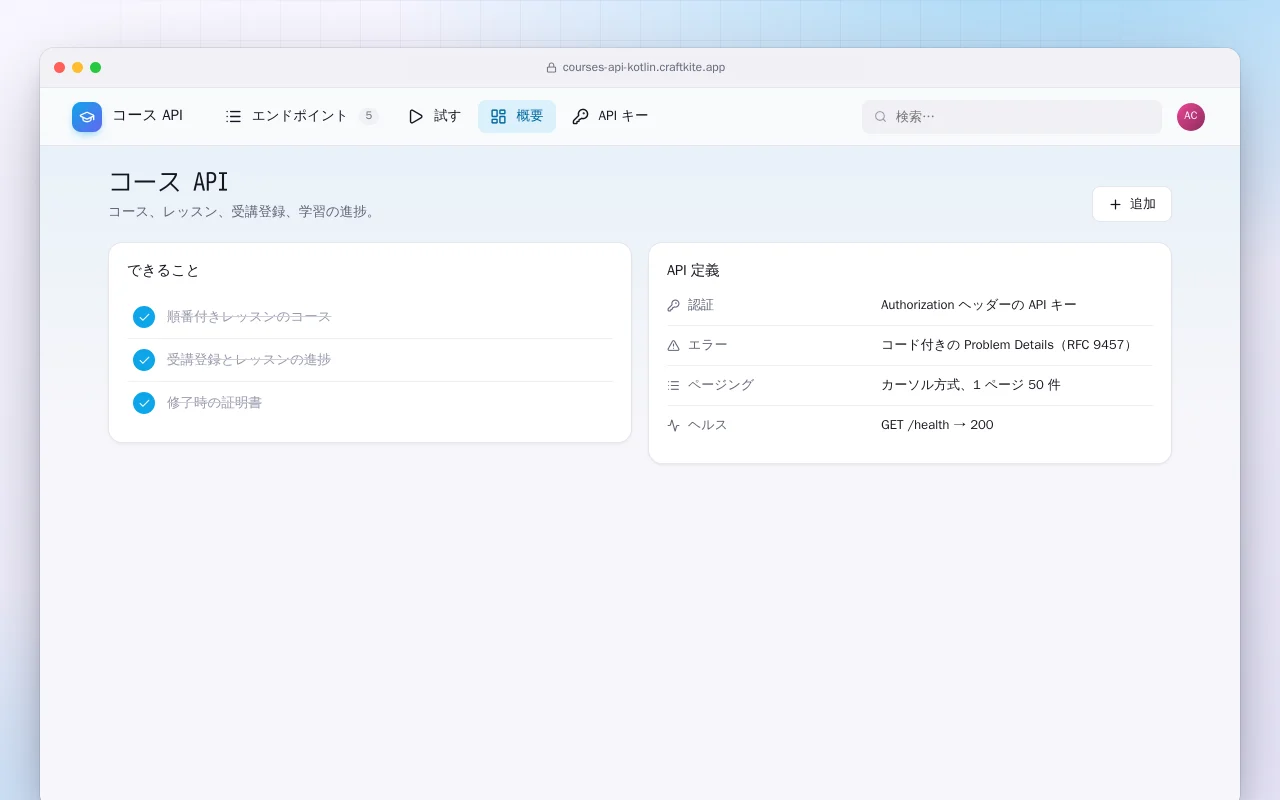Switch to the 試す tab
This screenshot has height=800, width=1280.
click(434, 116)
